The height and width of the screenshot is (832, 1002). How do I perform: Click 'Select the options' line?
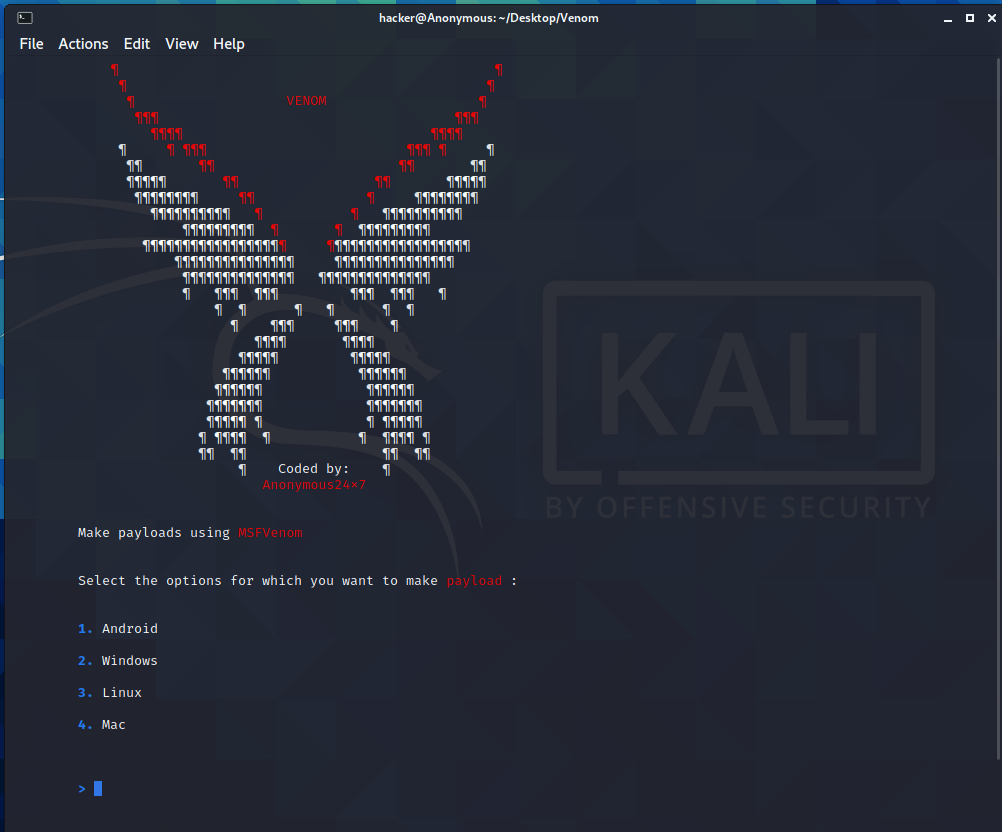(x=297, y=581)
